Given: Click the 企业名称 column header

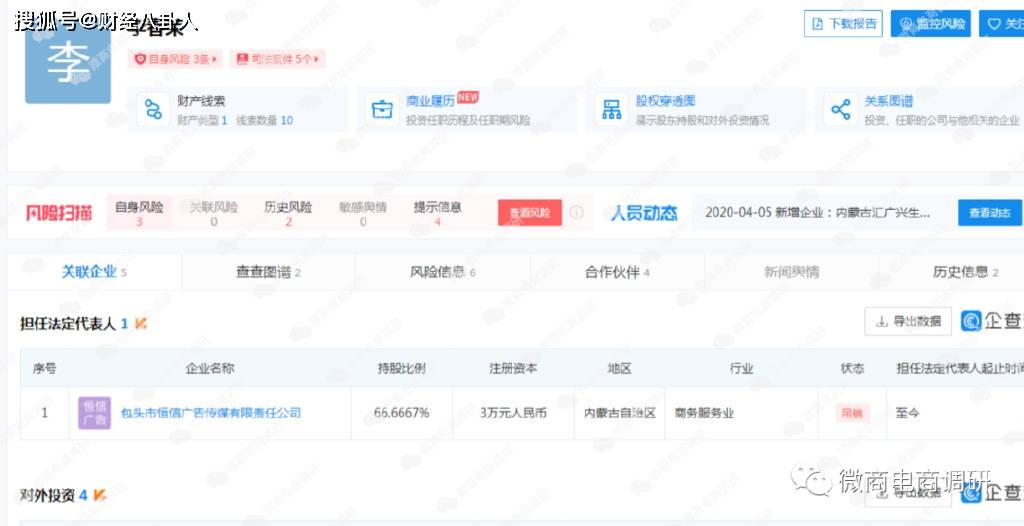Looking at the screenshot, I should pos(210,368).
